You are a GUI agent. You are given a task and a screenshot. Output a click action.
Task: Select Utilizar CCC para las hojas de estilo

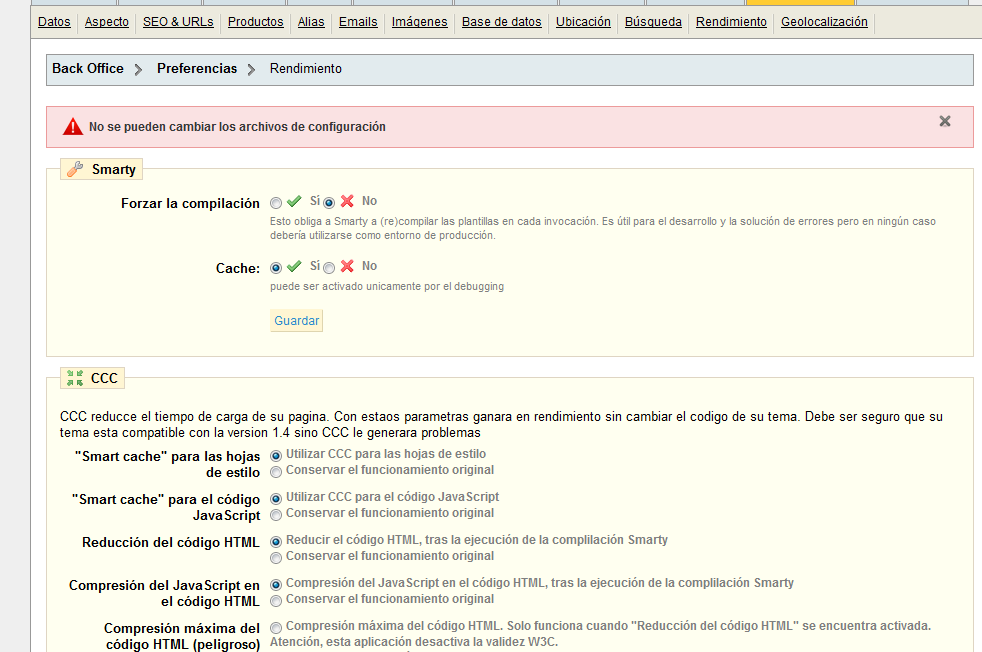point(276,456)
